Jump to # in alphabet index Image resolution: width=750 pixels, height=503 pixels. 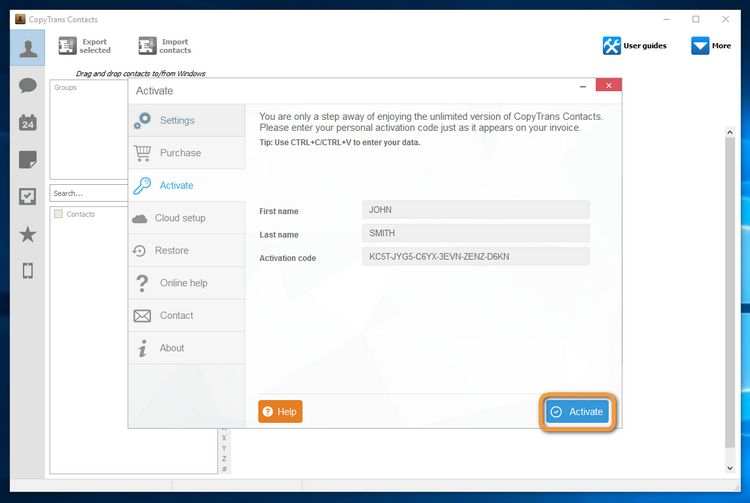click(x=224, y=469)
